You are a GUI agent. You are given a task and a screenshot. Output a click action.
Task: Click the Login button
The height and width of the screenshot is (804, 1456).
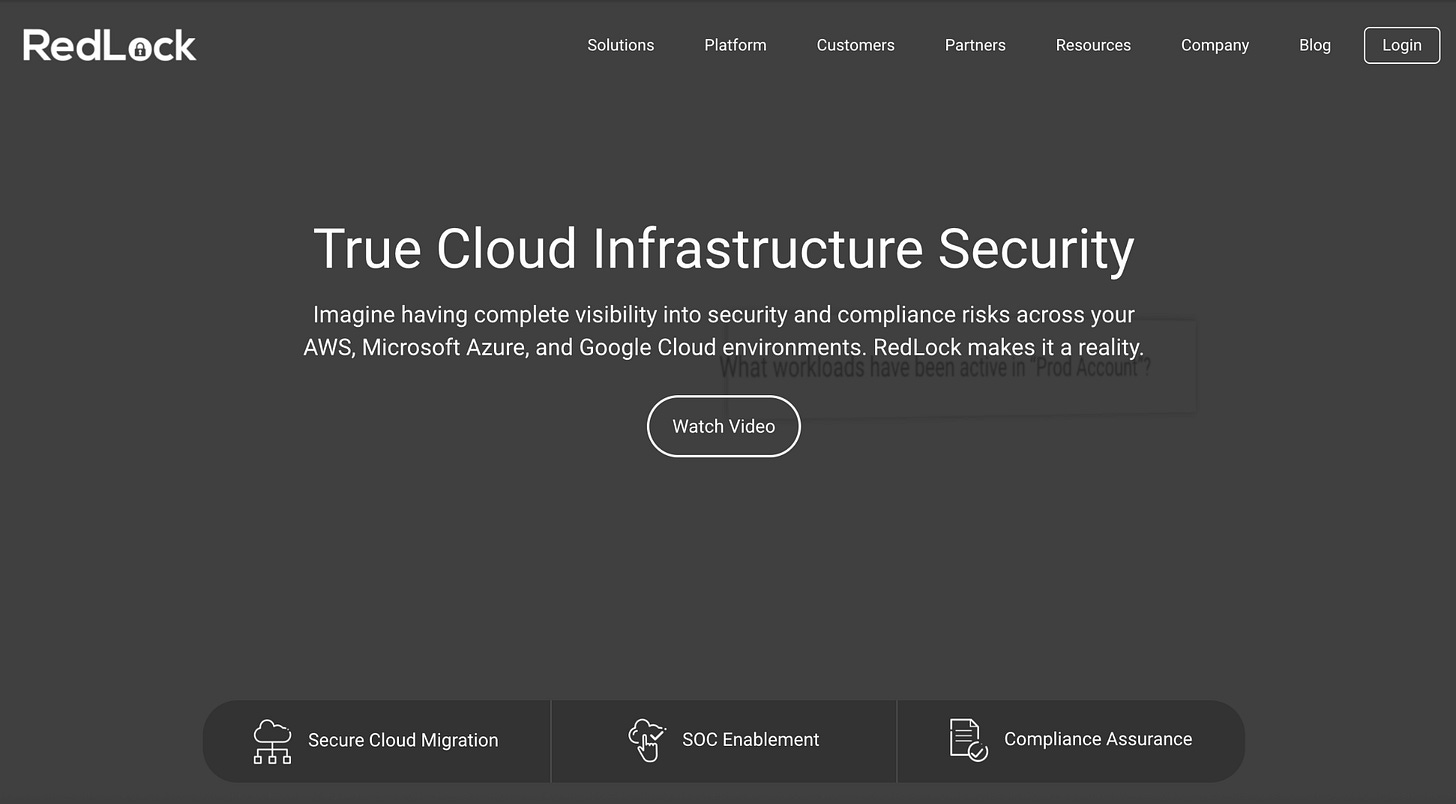pyautogui.click(x=1402, y=45)
